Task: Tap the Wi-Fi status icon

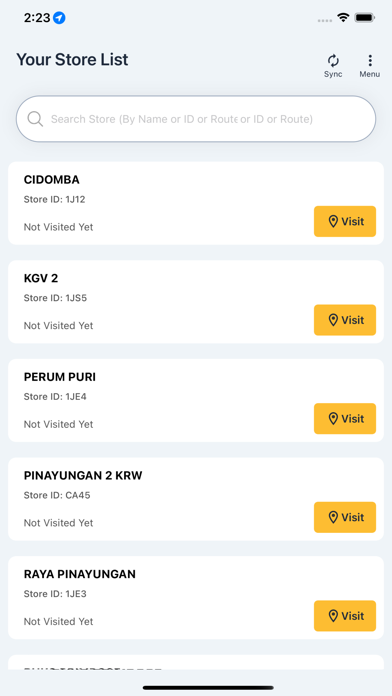Action: pyautogui.click(x=343, y=18)
